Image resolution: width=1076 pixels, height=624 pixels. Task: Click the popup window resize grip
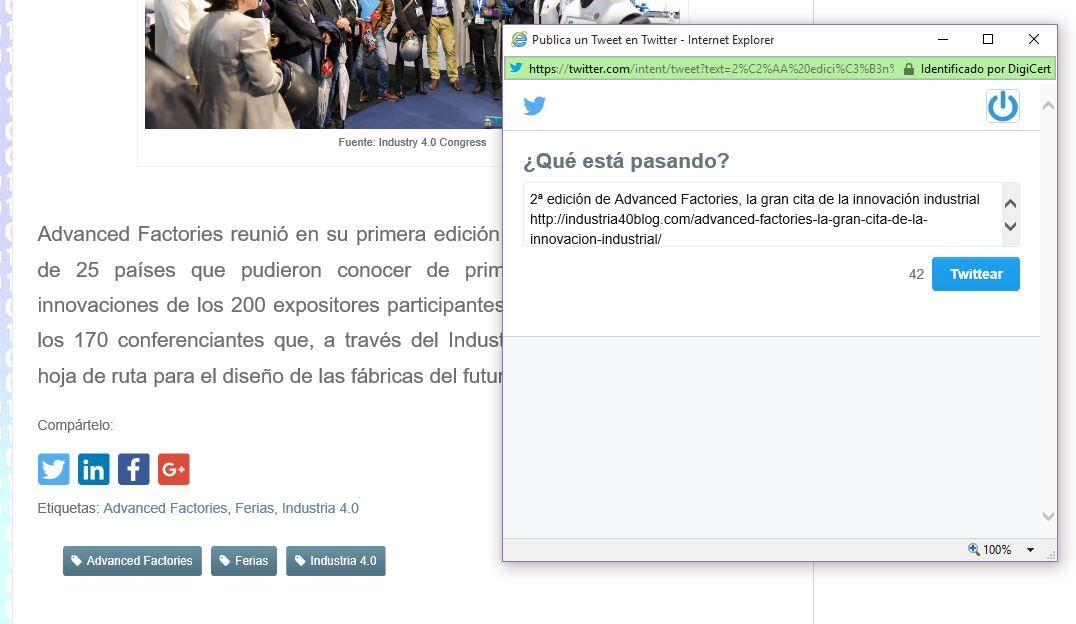click(x=1051, y=555)
